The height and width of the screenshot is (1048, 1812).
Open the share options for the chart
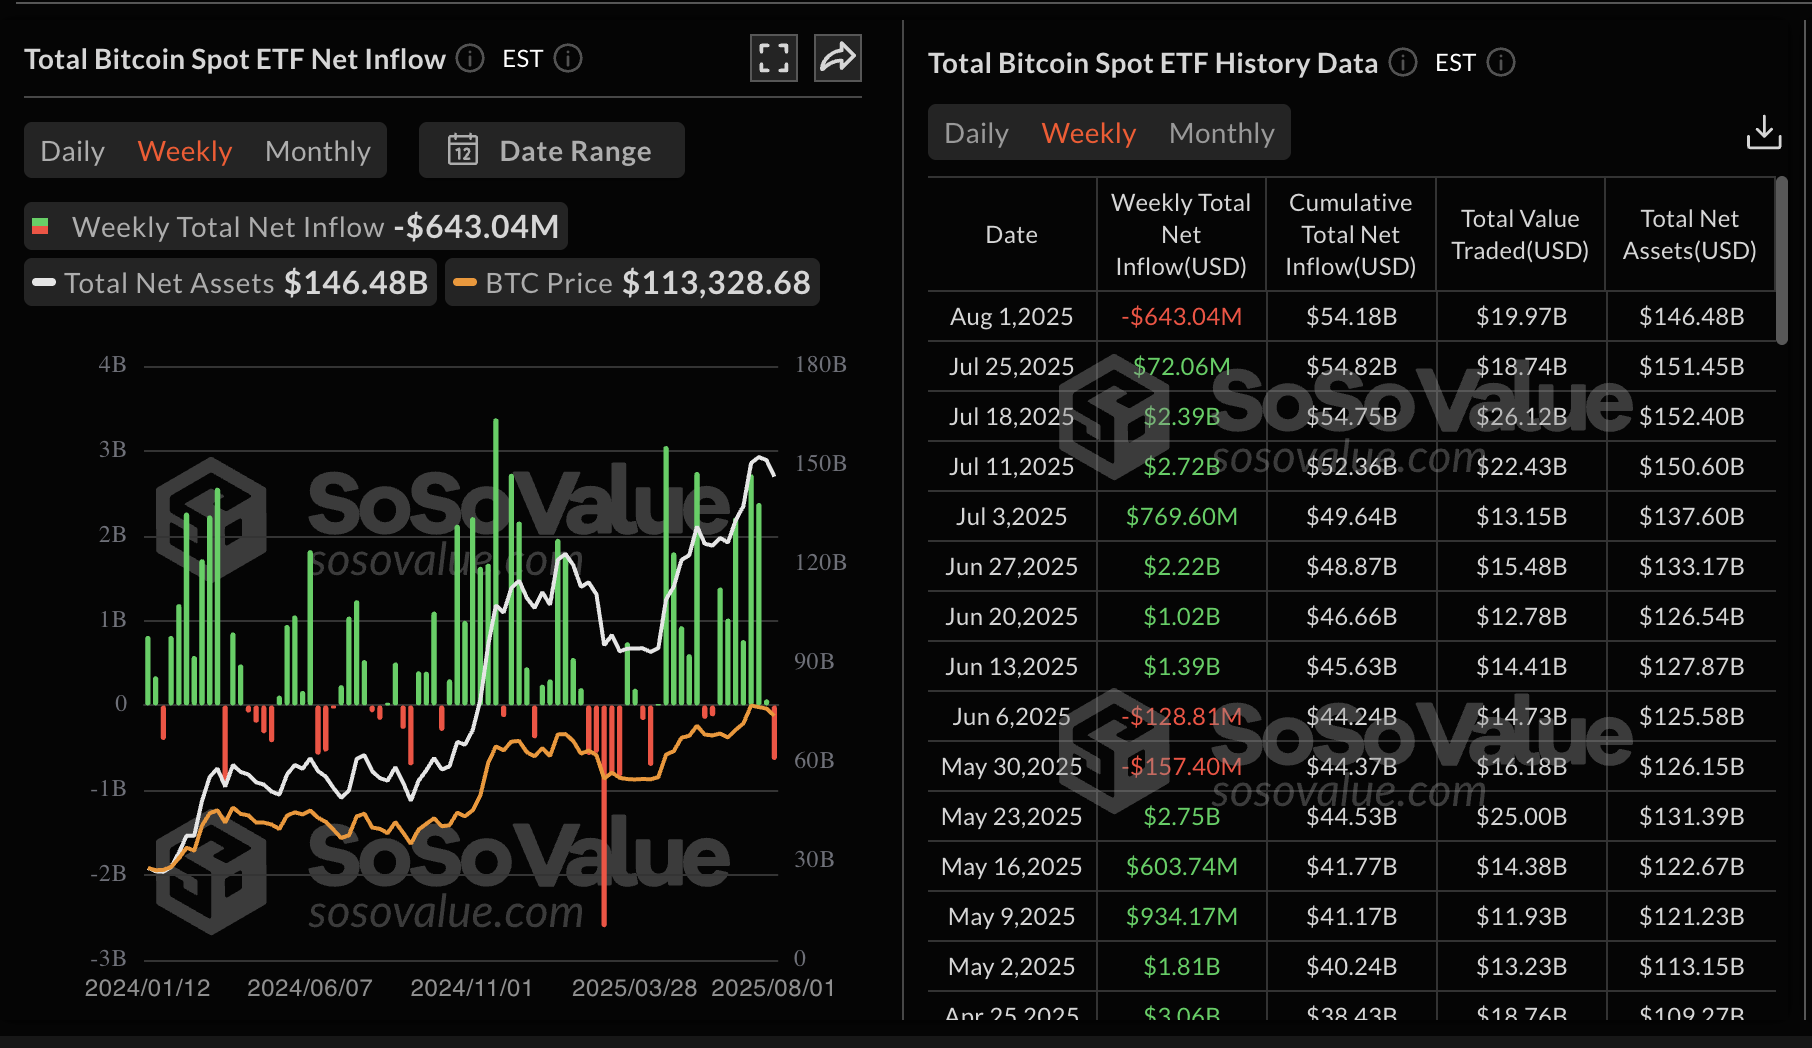pos(837,59)
